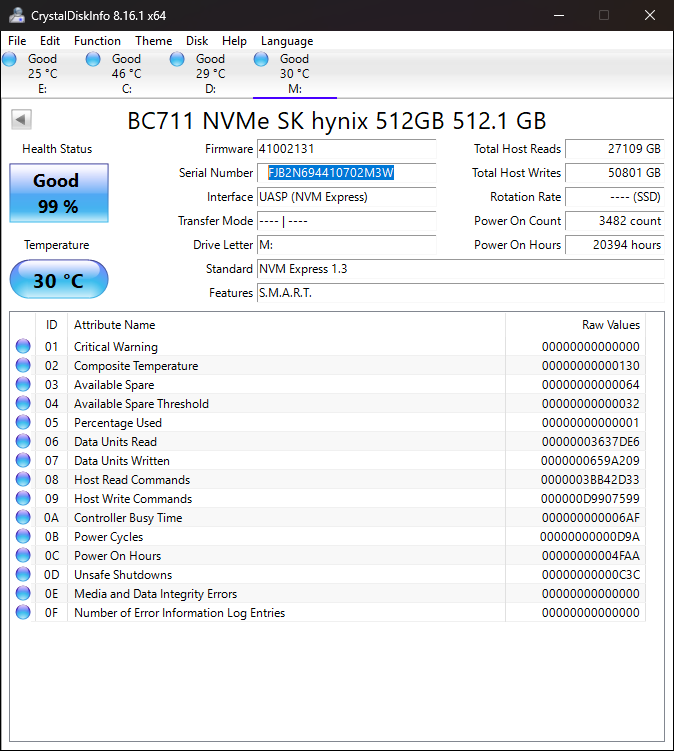Click the 30 °C temperature button
Viewport: 674px width, 751px height.
click(x=59, y=279)
